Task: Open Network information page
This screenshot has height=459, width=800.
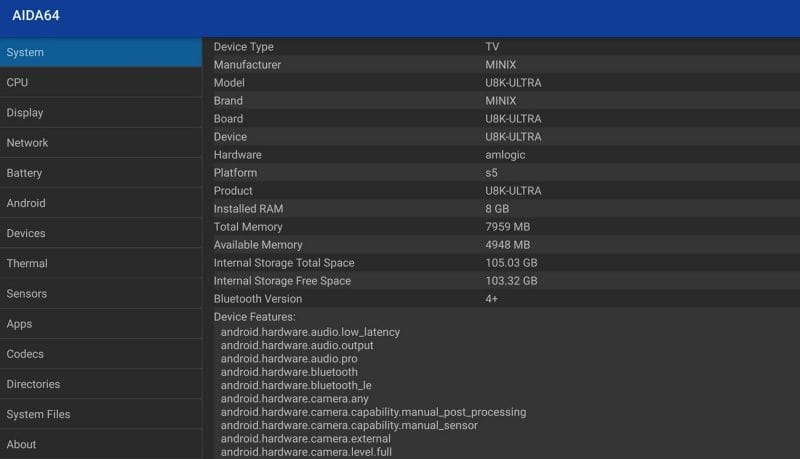Action: pos(100,143)
